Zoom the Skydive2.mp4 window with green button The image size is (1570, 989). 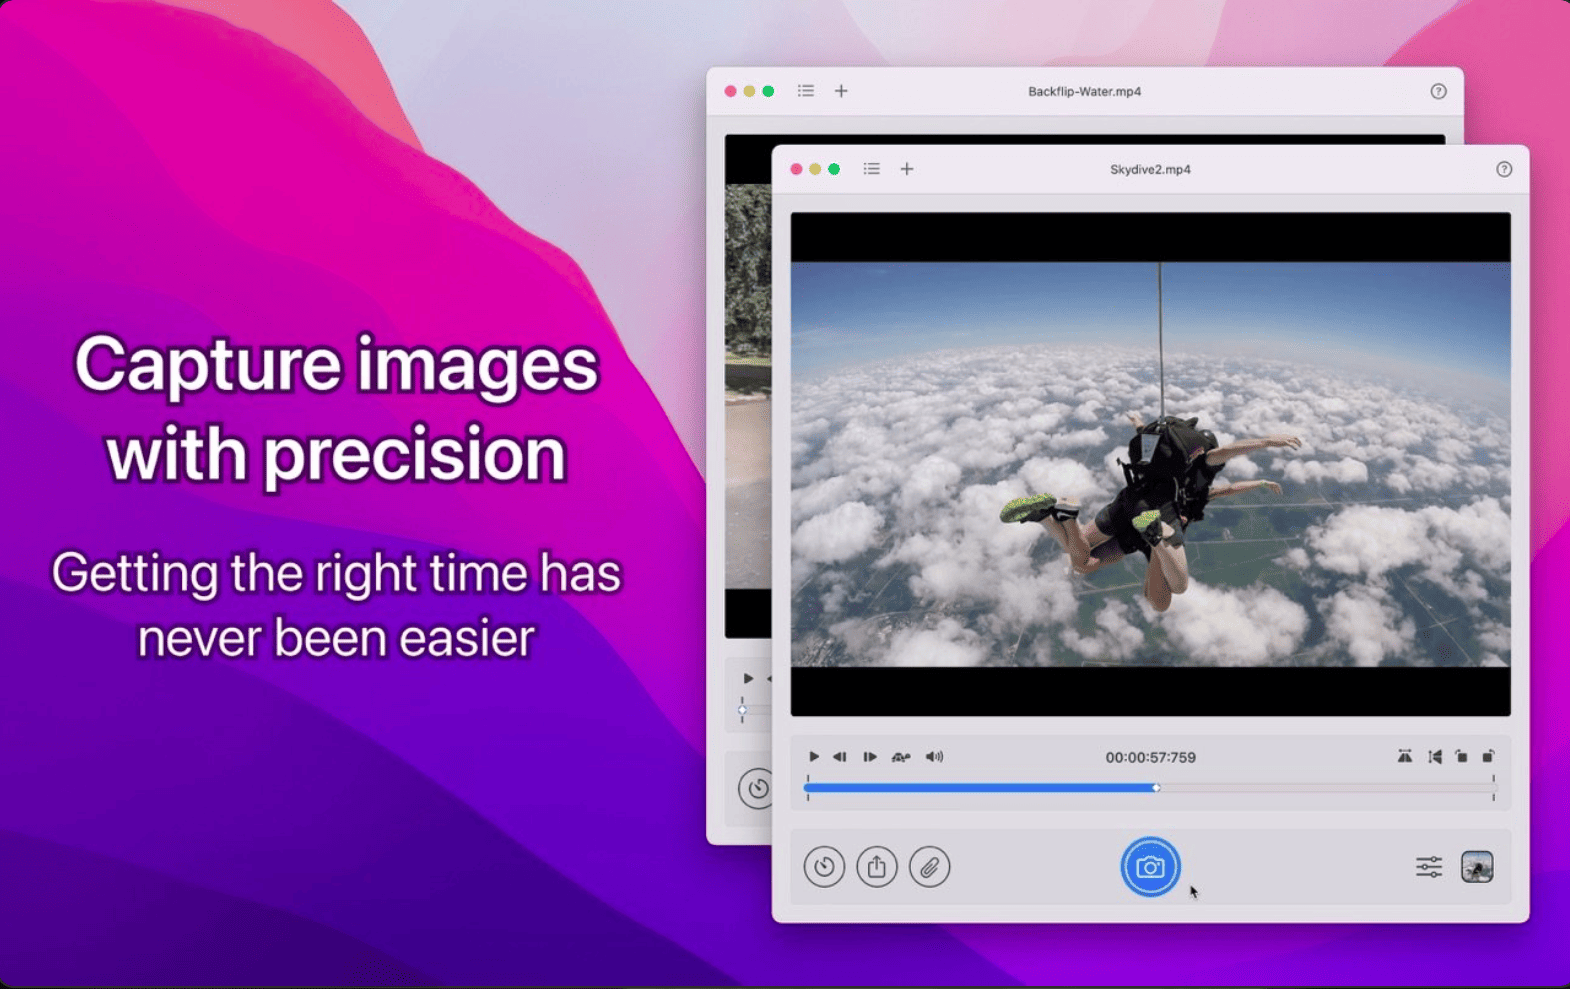point(834,169)
